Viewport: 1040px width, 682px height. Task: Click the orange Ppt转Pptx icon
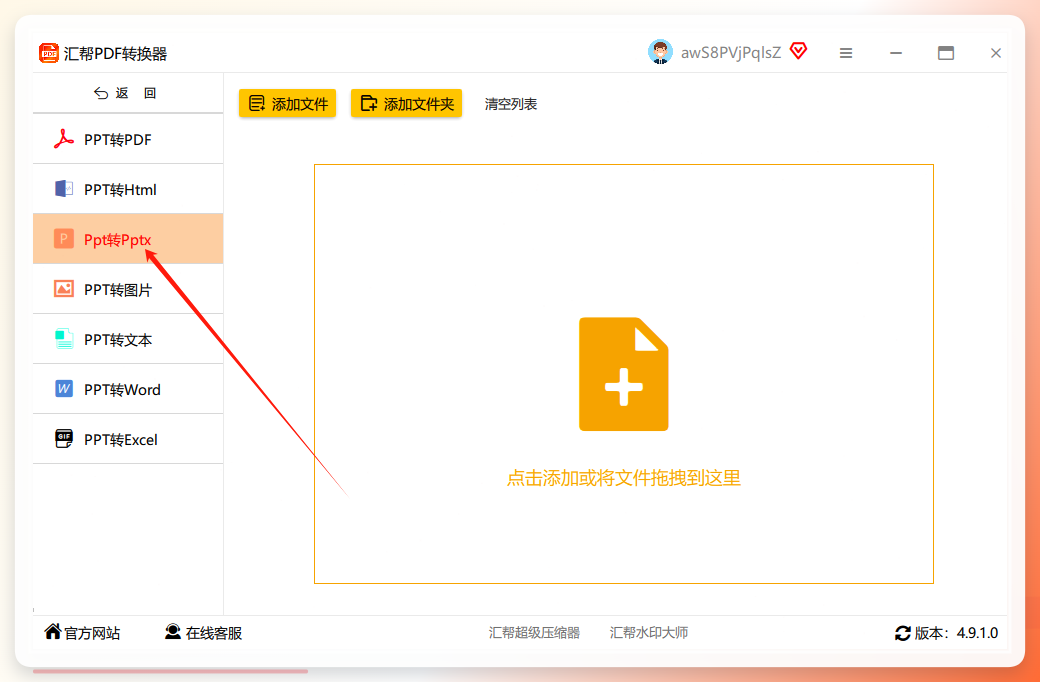click(64, 239)
